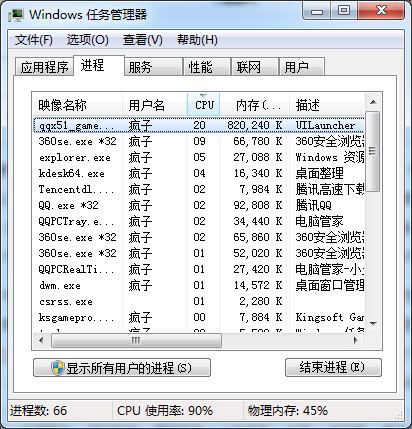Sort processes by CPU column header
Viewport: 412px width, 429px height.
[204, 105]
